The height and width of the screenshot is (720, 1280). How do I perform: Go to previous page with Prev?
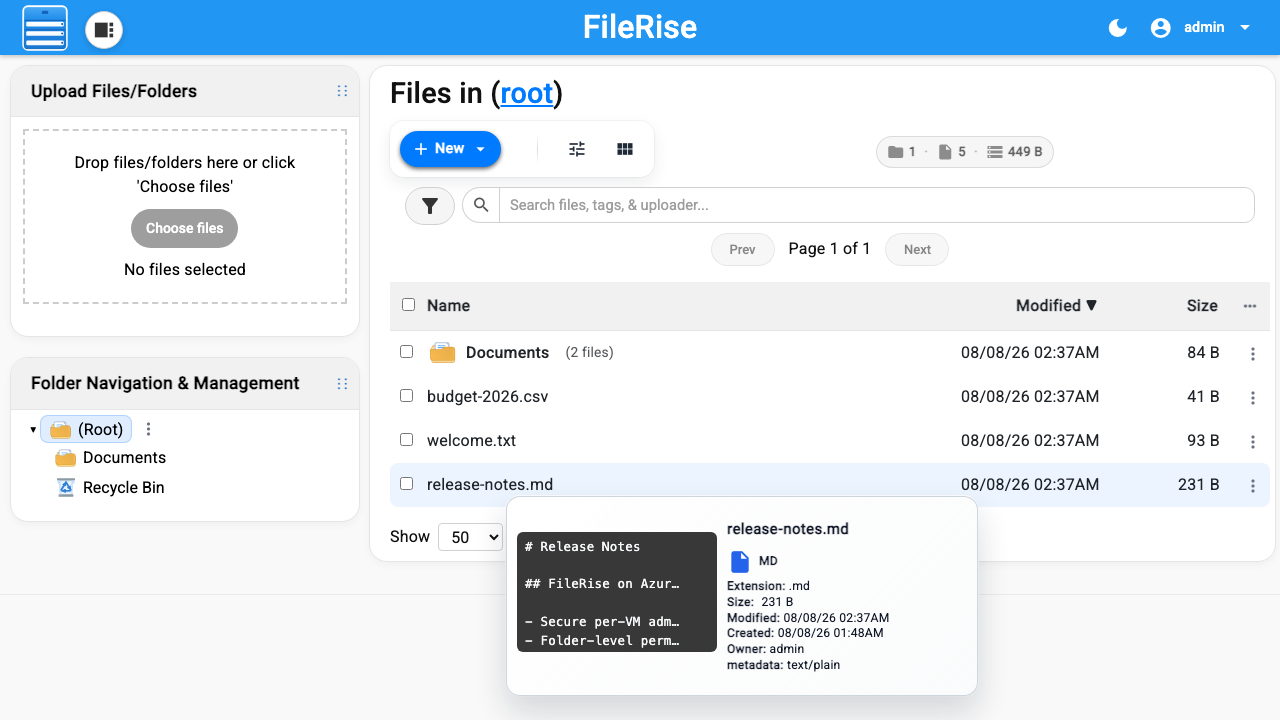743,249
